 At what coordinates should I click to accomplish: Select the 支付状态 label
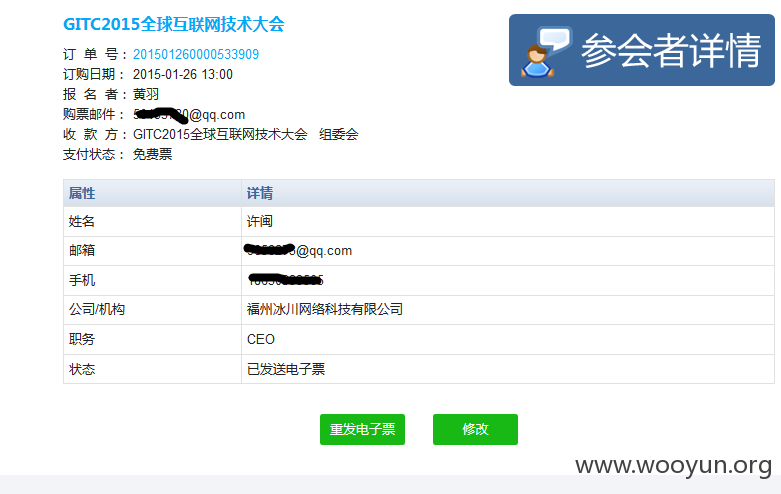click(93, 154)
